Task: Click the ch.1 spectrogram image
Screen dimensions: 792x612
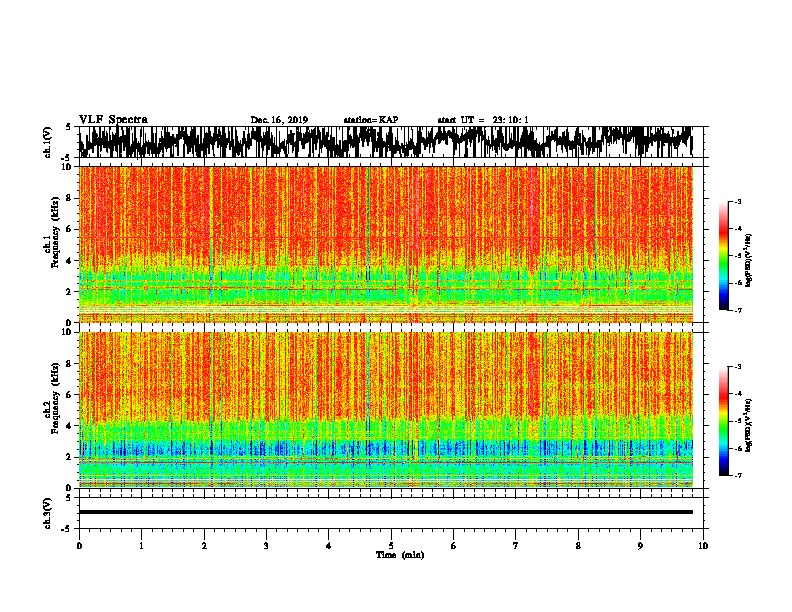Action: (385, 244)
